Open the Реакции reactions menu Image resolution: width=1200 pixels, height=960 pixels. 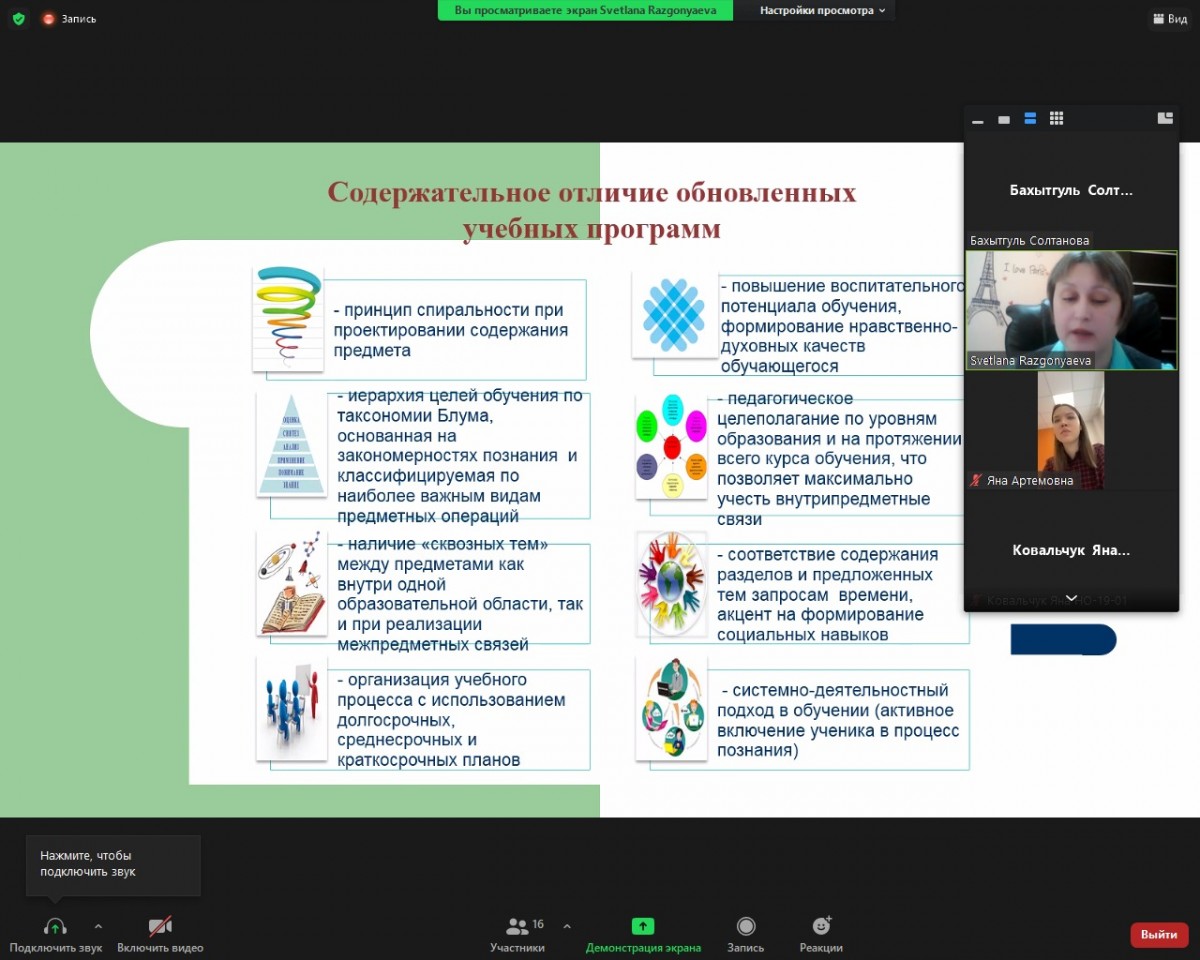pos(821,927)
